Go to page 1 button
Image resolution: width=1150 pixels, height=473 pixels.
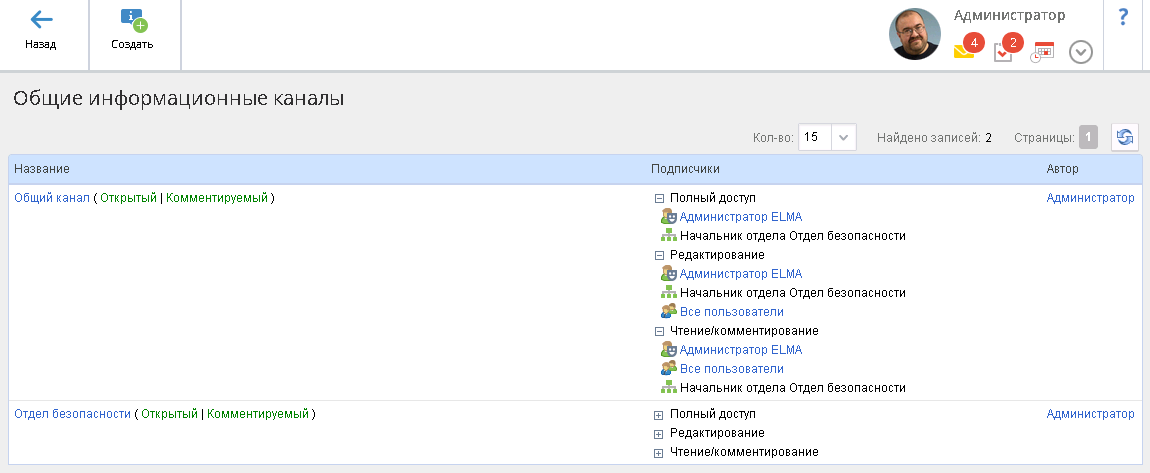tap(1088, 138)
